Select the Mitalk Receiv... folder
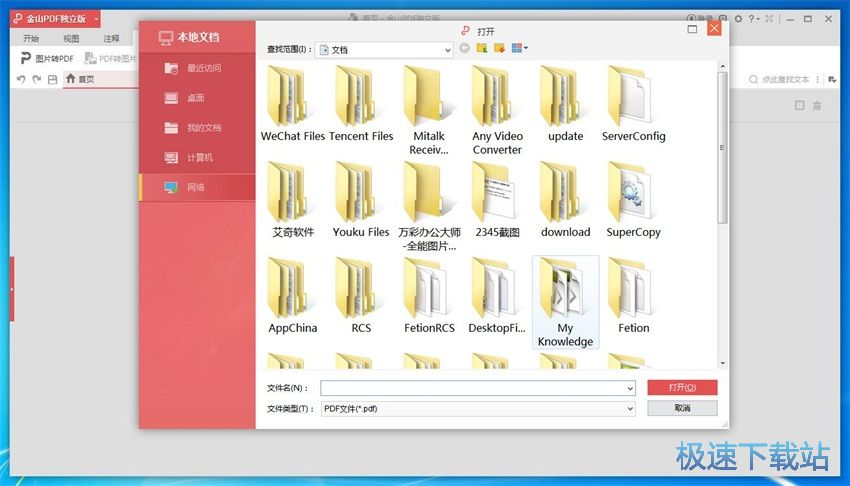This screenshot has width=850, height=486. point(429,111)
